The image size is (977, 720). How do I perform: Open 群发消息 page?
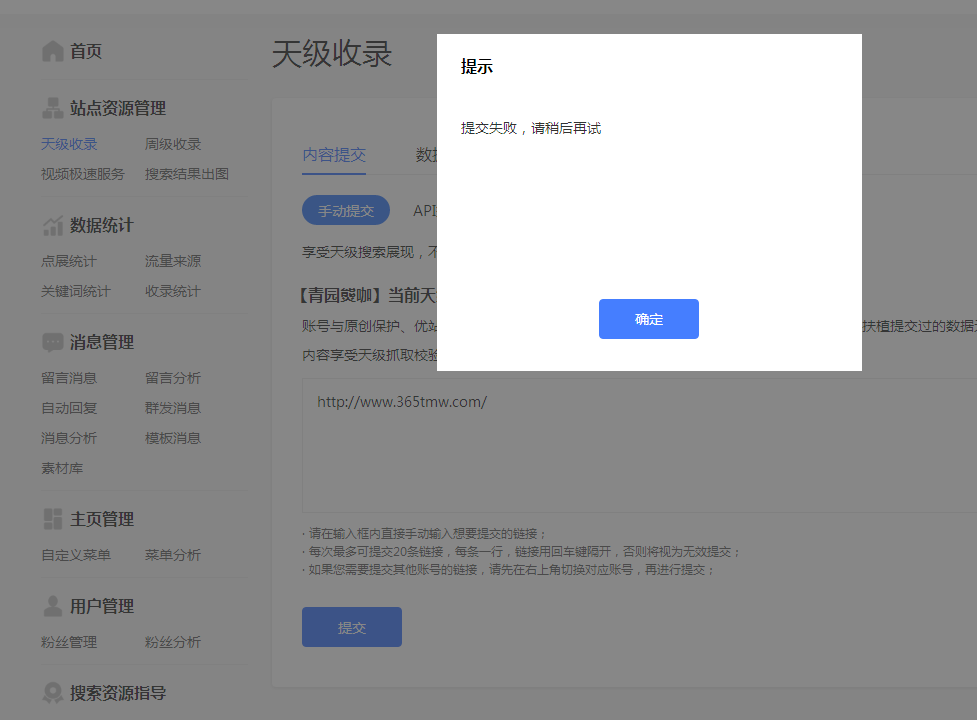tap(173, 408)
